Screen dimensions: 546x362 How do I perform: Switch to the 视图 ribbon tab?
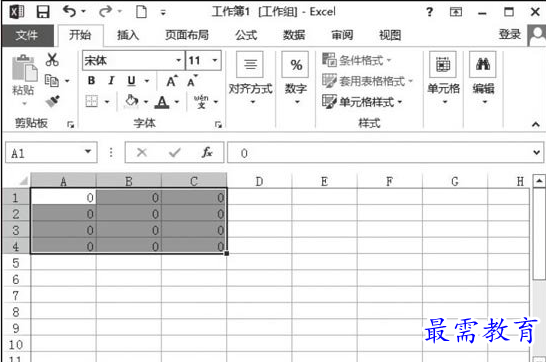390,35
